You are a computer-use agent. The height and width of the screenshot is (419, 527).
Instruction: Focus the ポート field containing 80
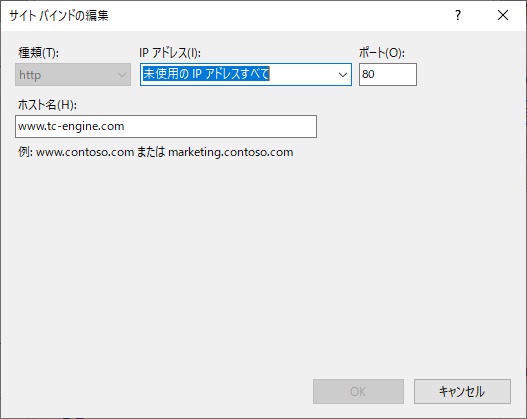(388, 74)
